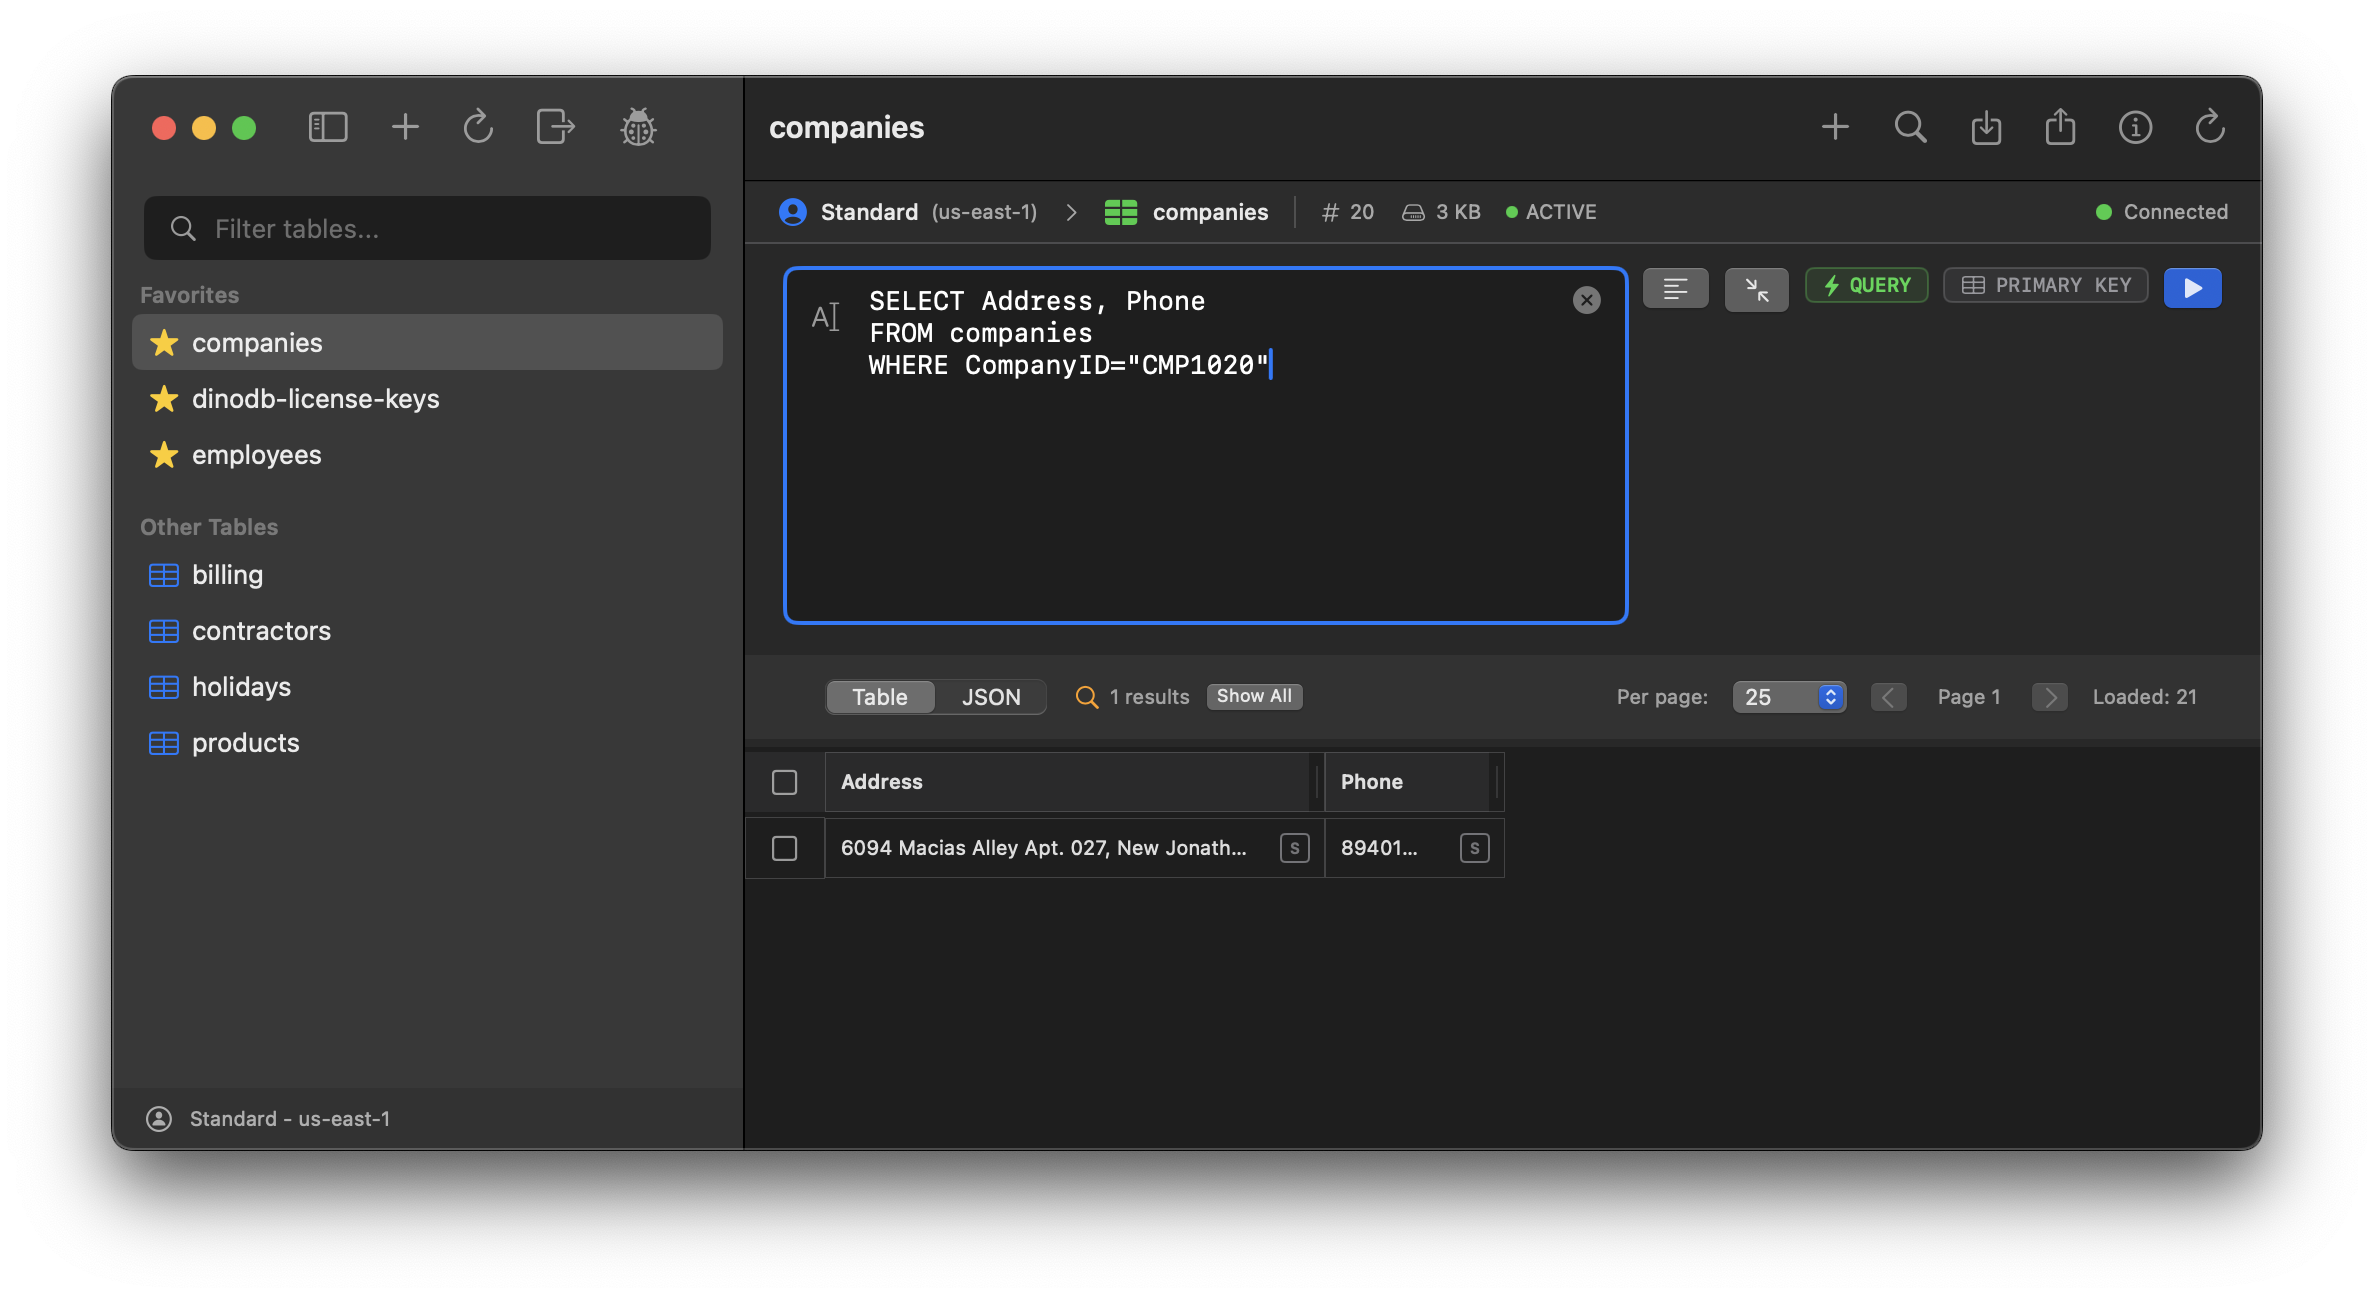Click the format query lines icon
This screenshot has width=2374, height=1298.
(x=1676, y=289)
